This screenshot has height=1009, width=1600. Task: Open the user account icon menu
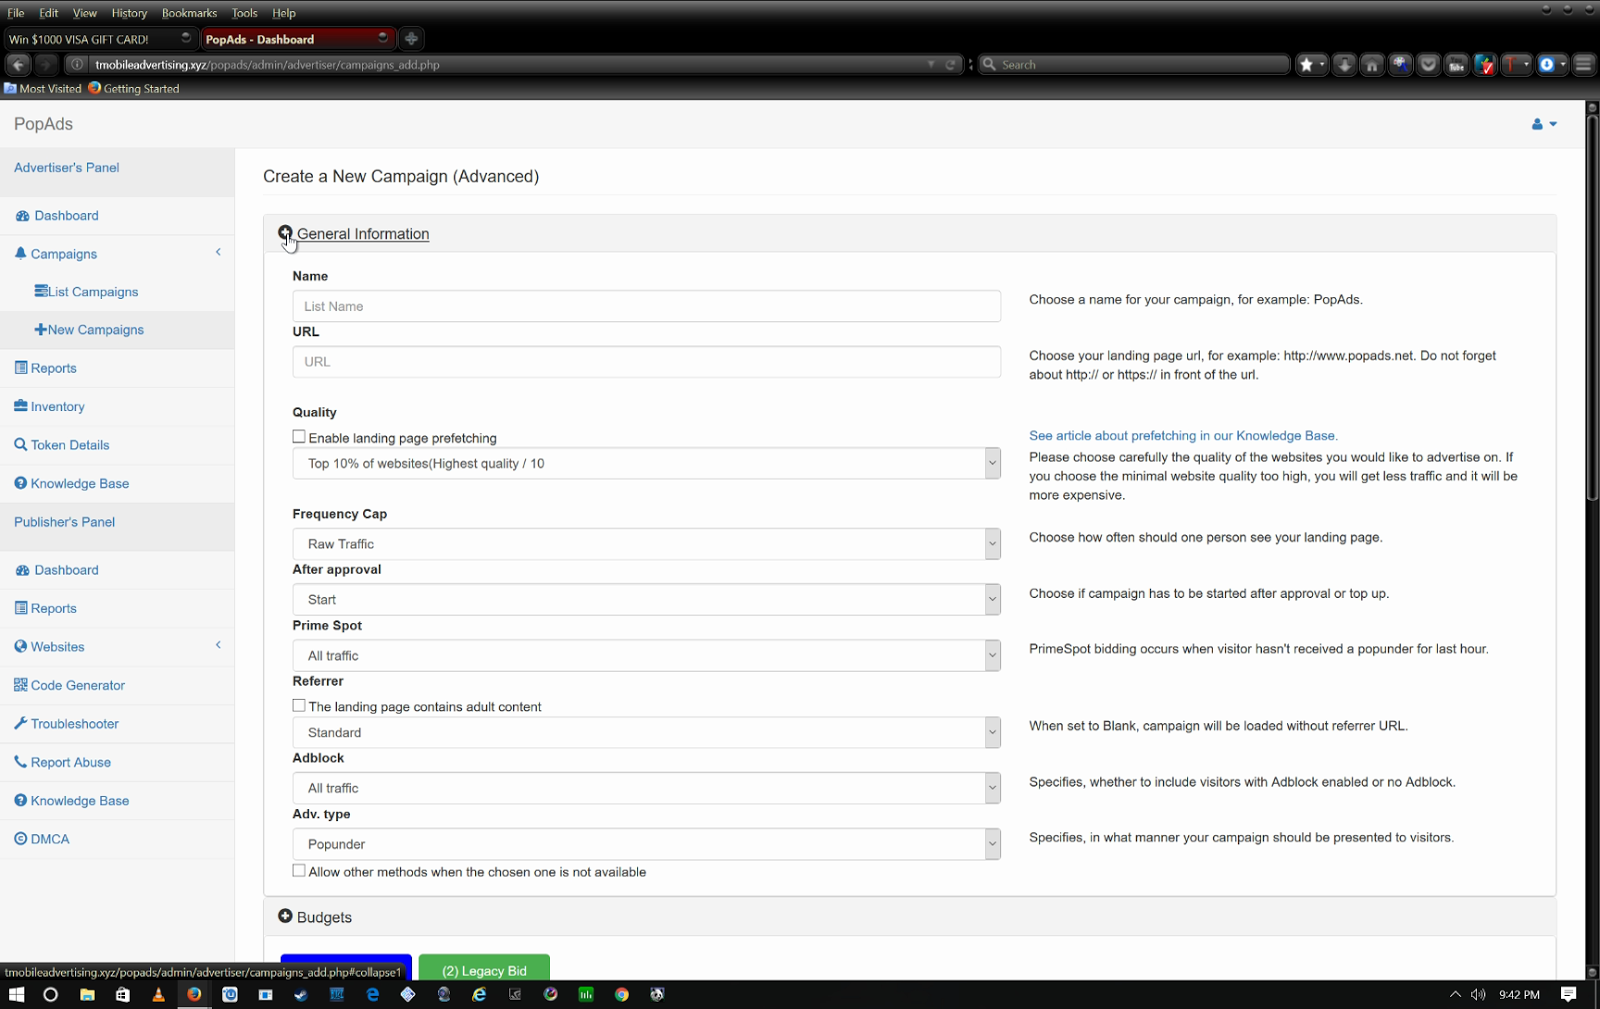point(1544,124)
